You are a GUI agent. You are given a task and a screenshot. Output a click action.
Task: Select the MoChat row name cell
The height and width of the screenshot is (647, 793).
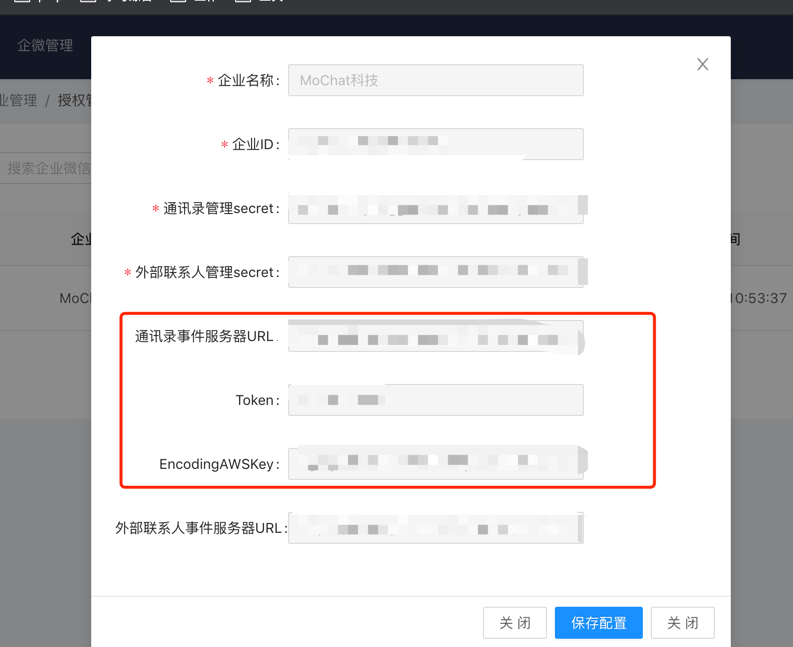tap(75, 298)
